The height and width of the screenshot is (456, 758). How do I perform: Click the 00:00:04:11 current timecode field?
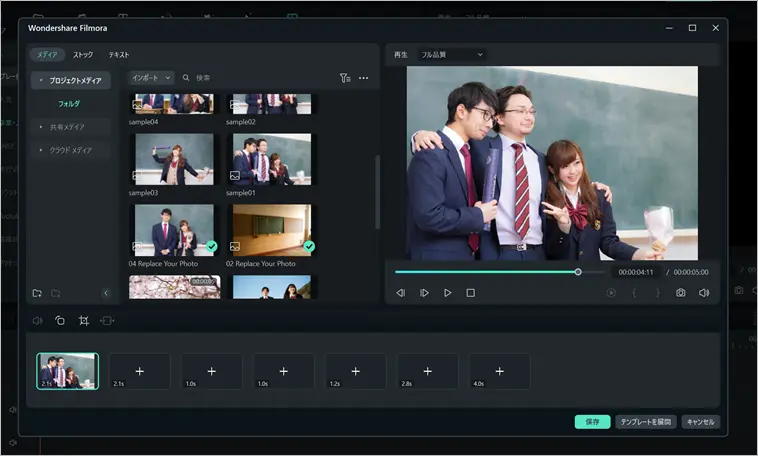click(636, 272)
